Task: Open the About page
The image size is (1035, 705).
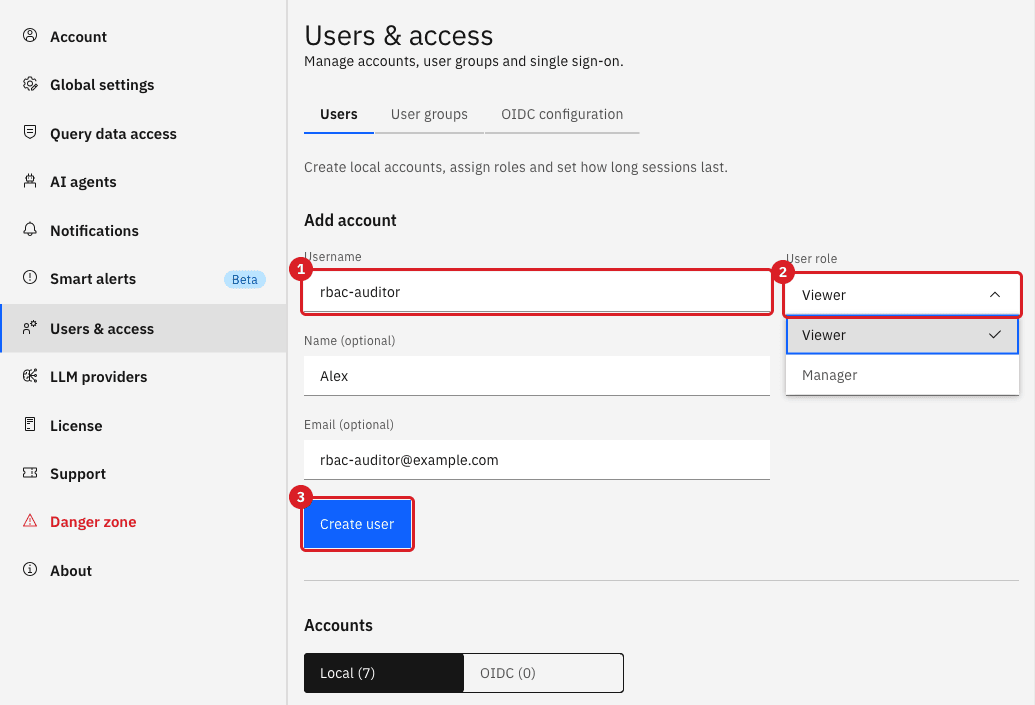Action: click(143, 570)
